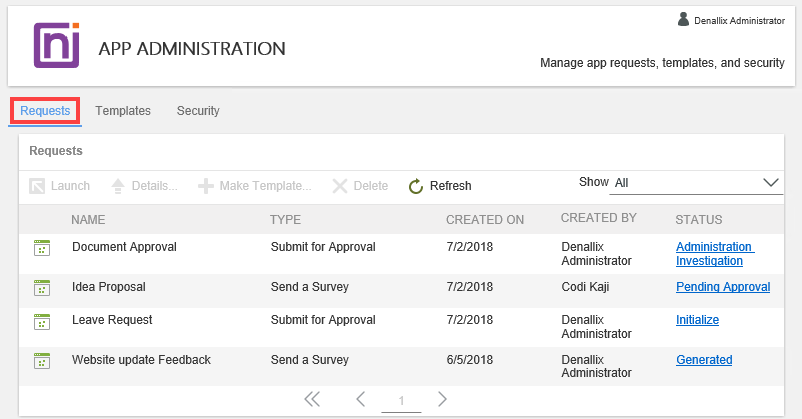
Task: Click the Generated status link
Action: click(x=704, y=360)
